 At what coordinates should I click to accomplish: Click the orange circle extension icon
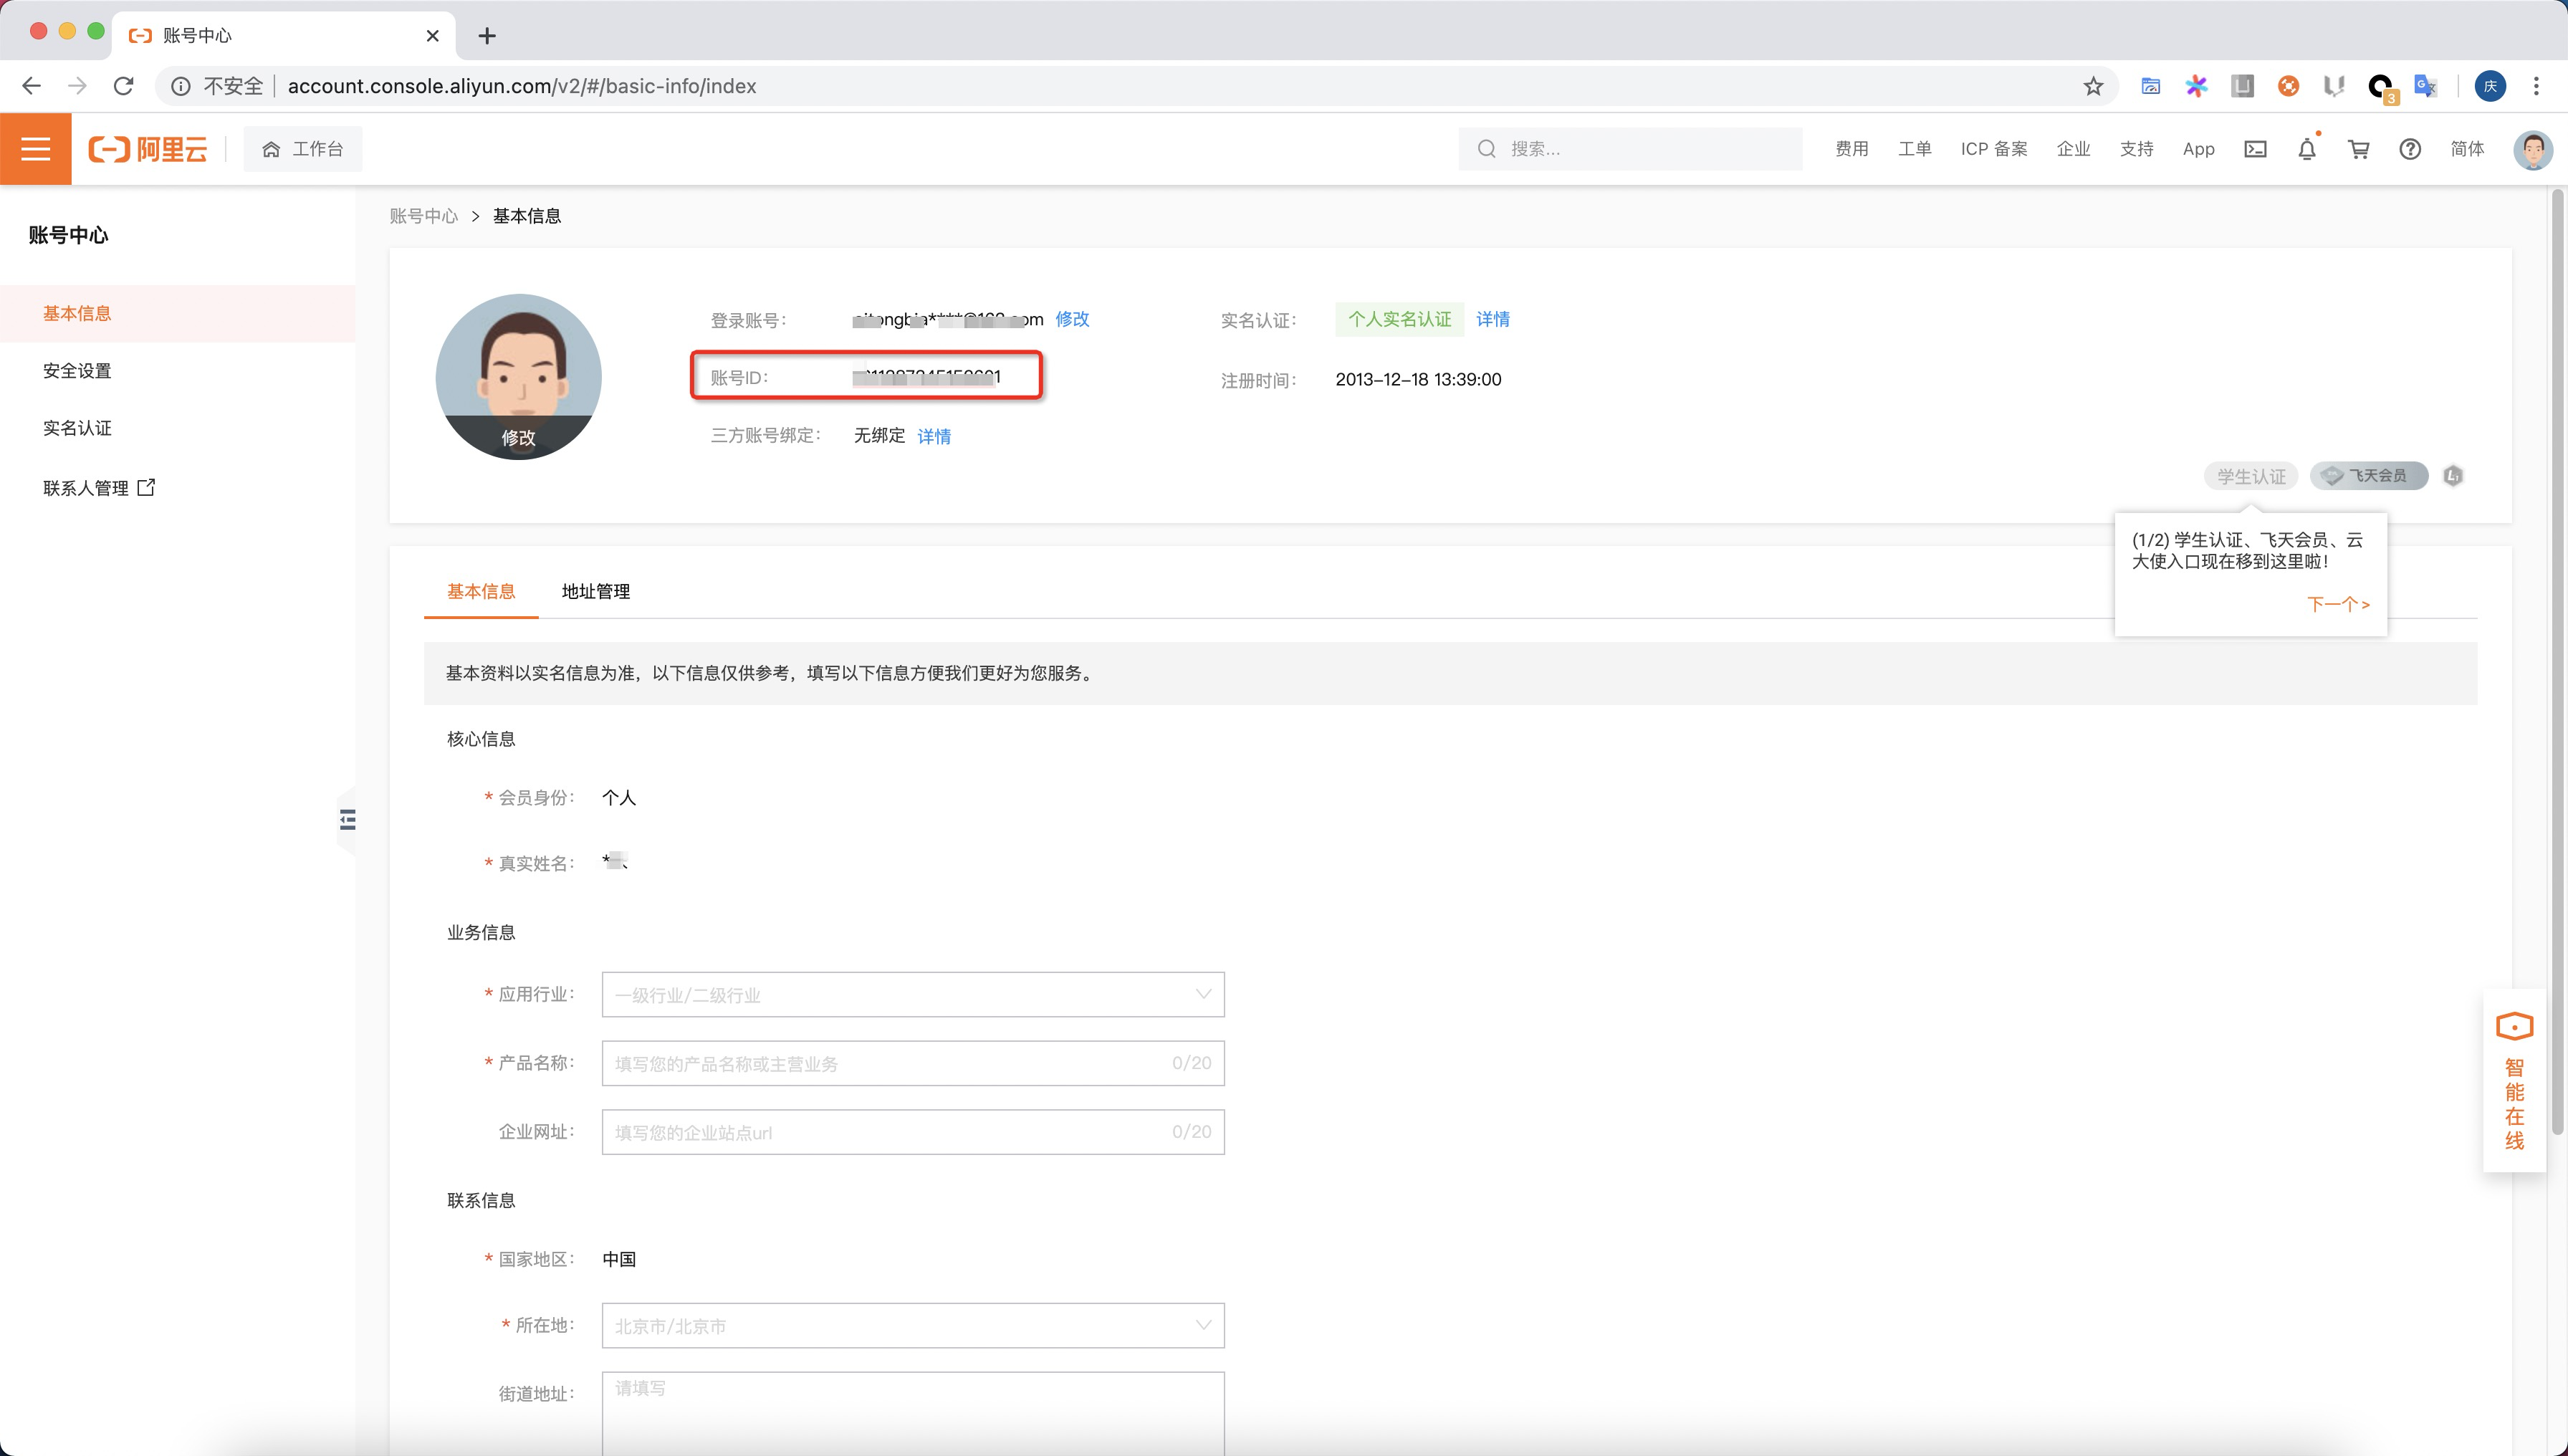[x=2288, y=86]
